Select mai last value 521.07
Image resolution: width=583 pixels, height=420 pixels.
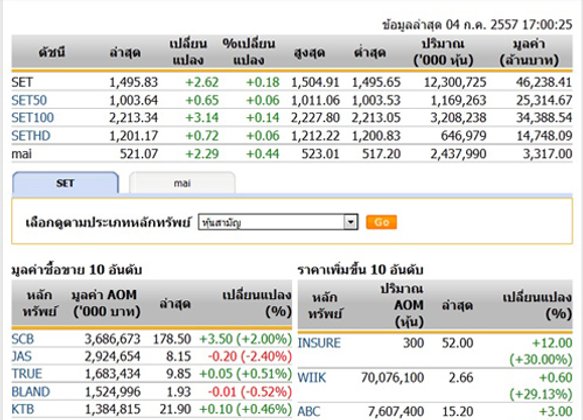pos(139,154)
